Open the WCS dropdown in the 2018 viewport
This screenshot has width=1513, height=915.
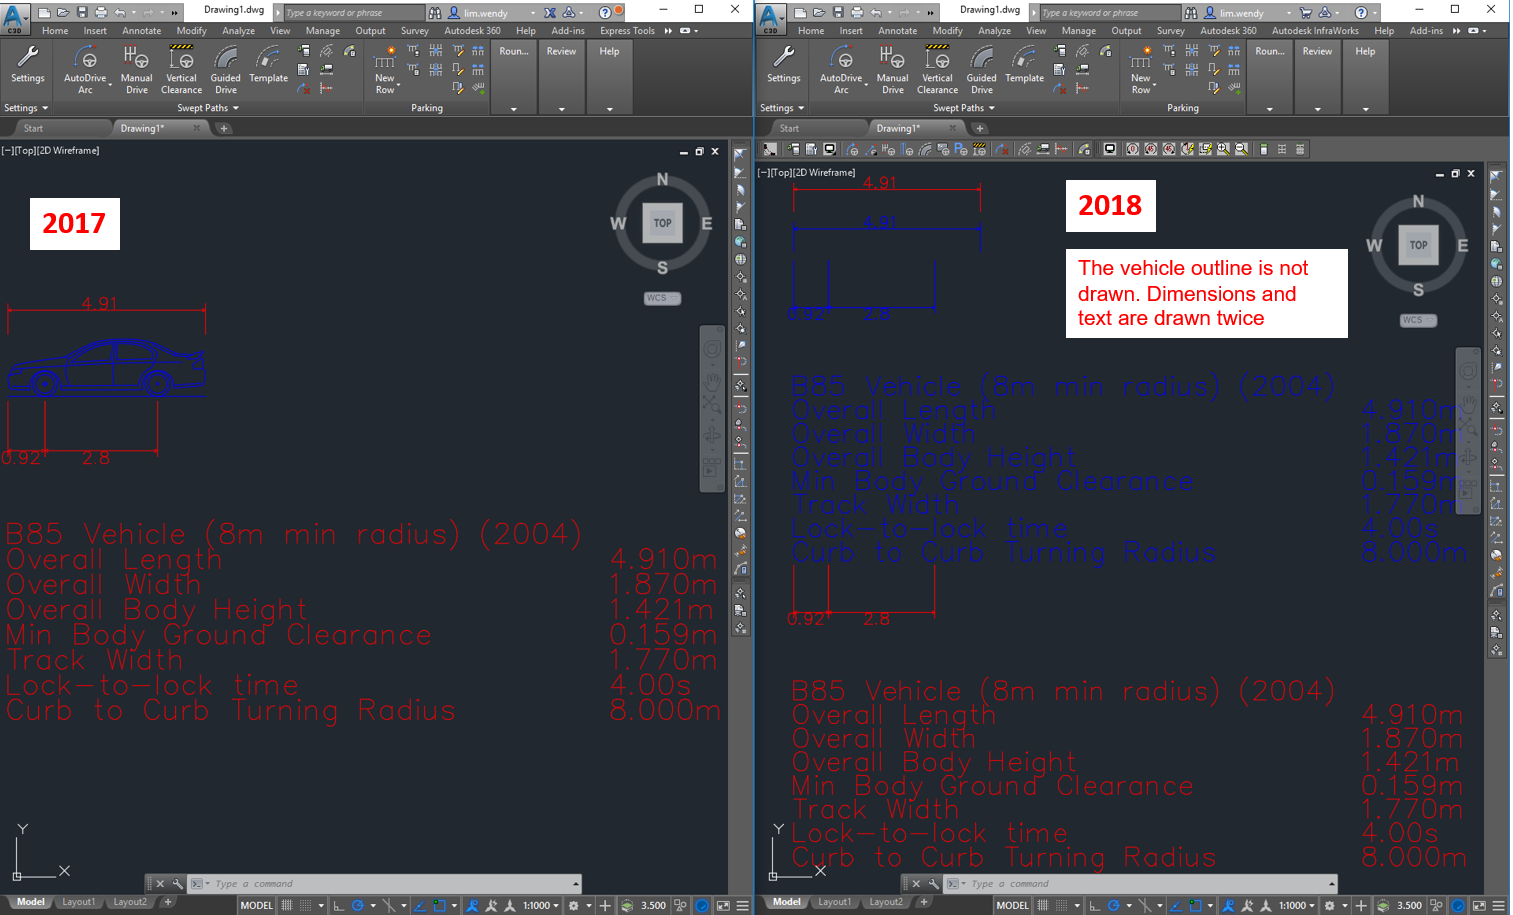click(1418, 320)
